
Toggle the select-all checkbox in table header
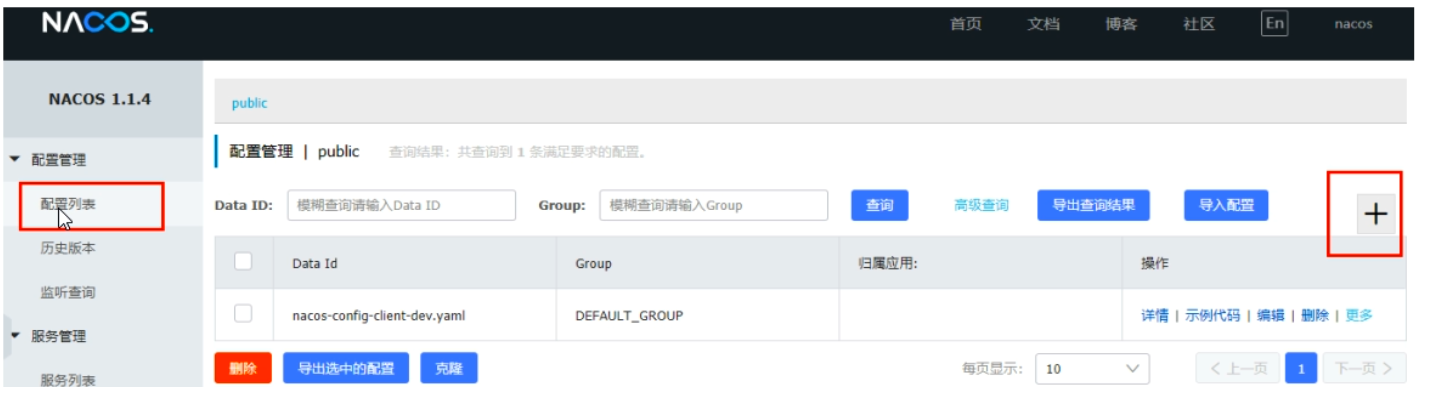(x=243, y=261)
